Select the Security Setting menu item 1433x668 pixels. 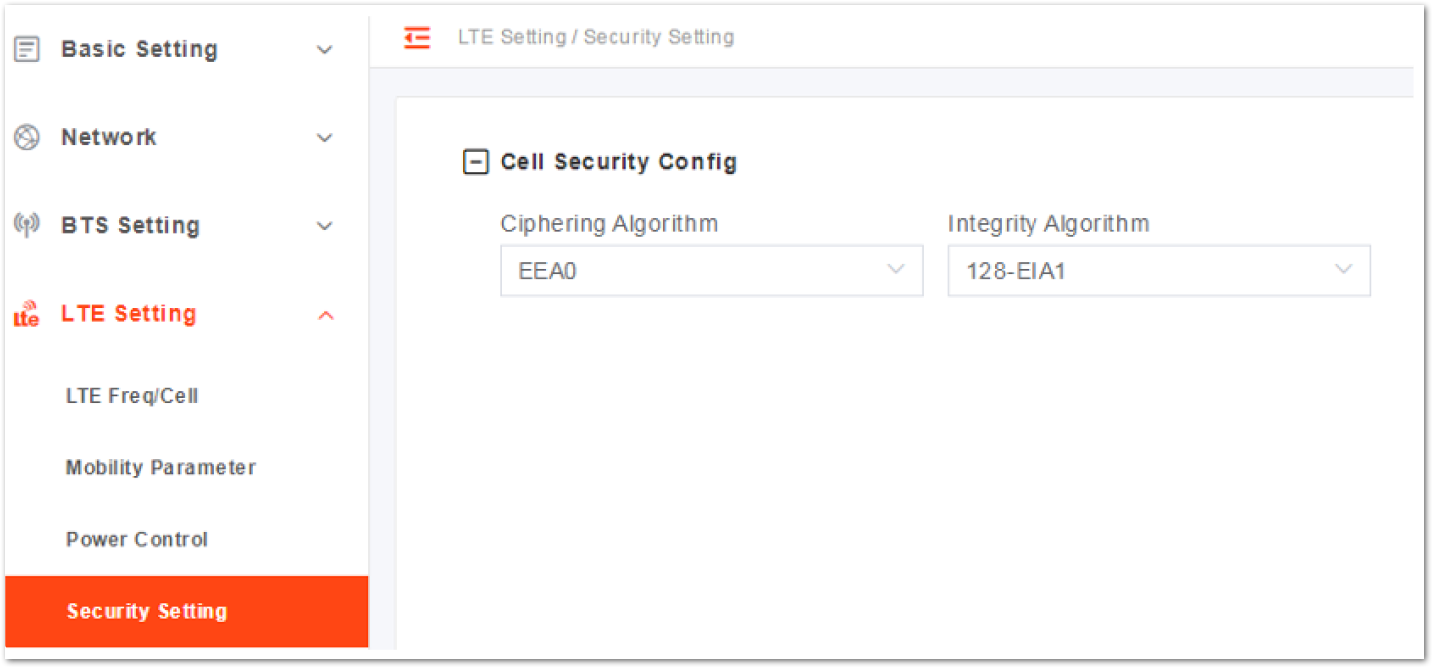click(186, 611)
